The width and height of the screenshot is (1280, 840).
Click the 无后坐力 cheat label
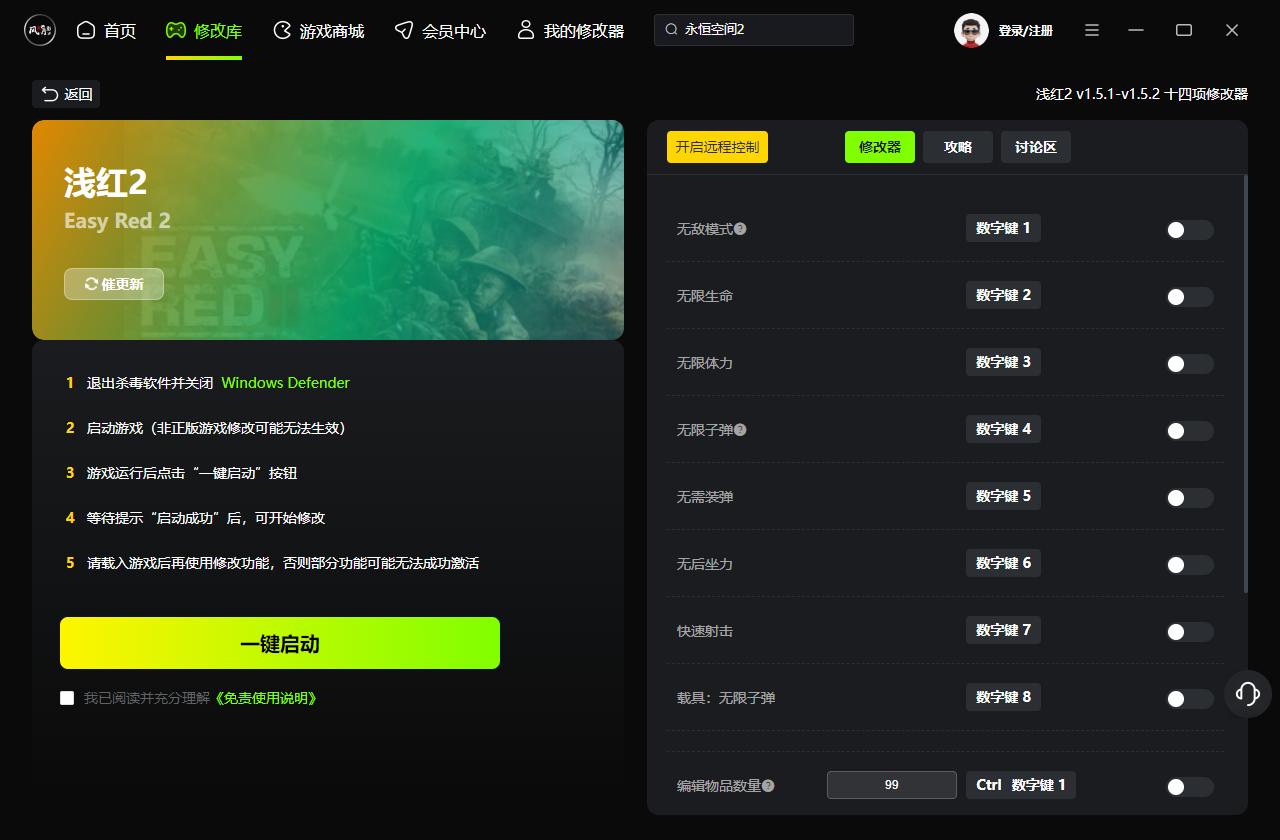click(705, 564)
